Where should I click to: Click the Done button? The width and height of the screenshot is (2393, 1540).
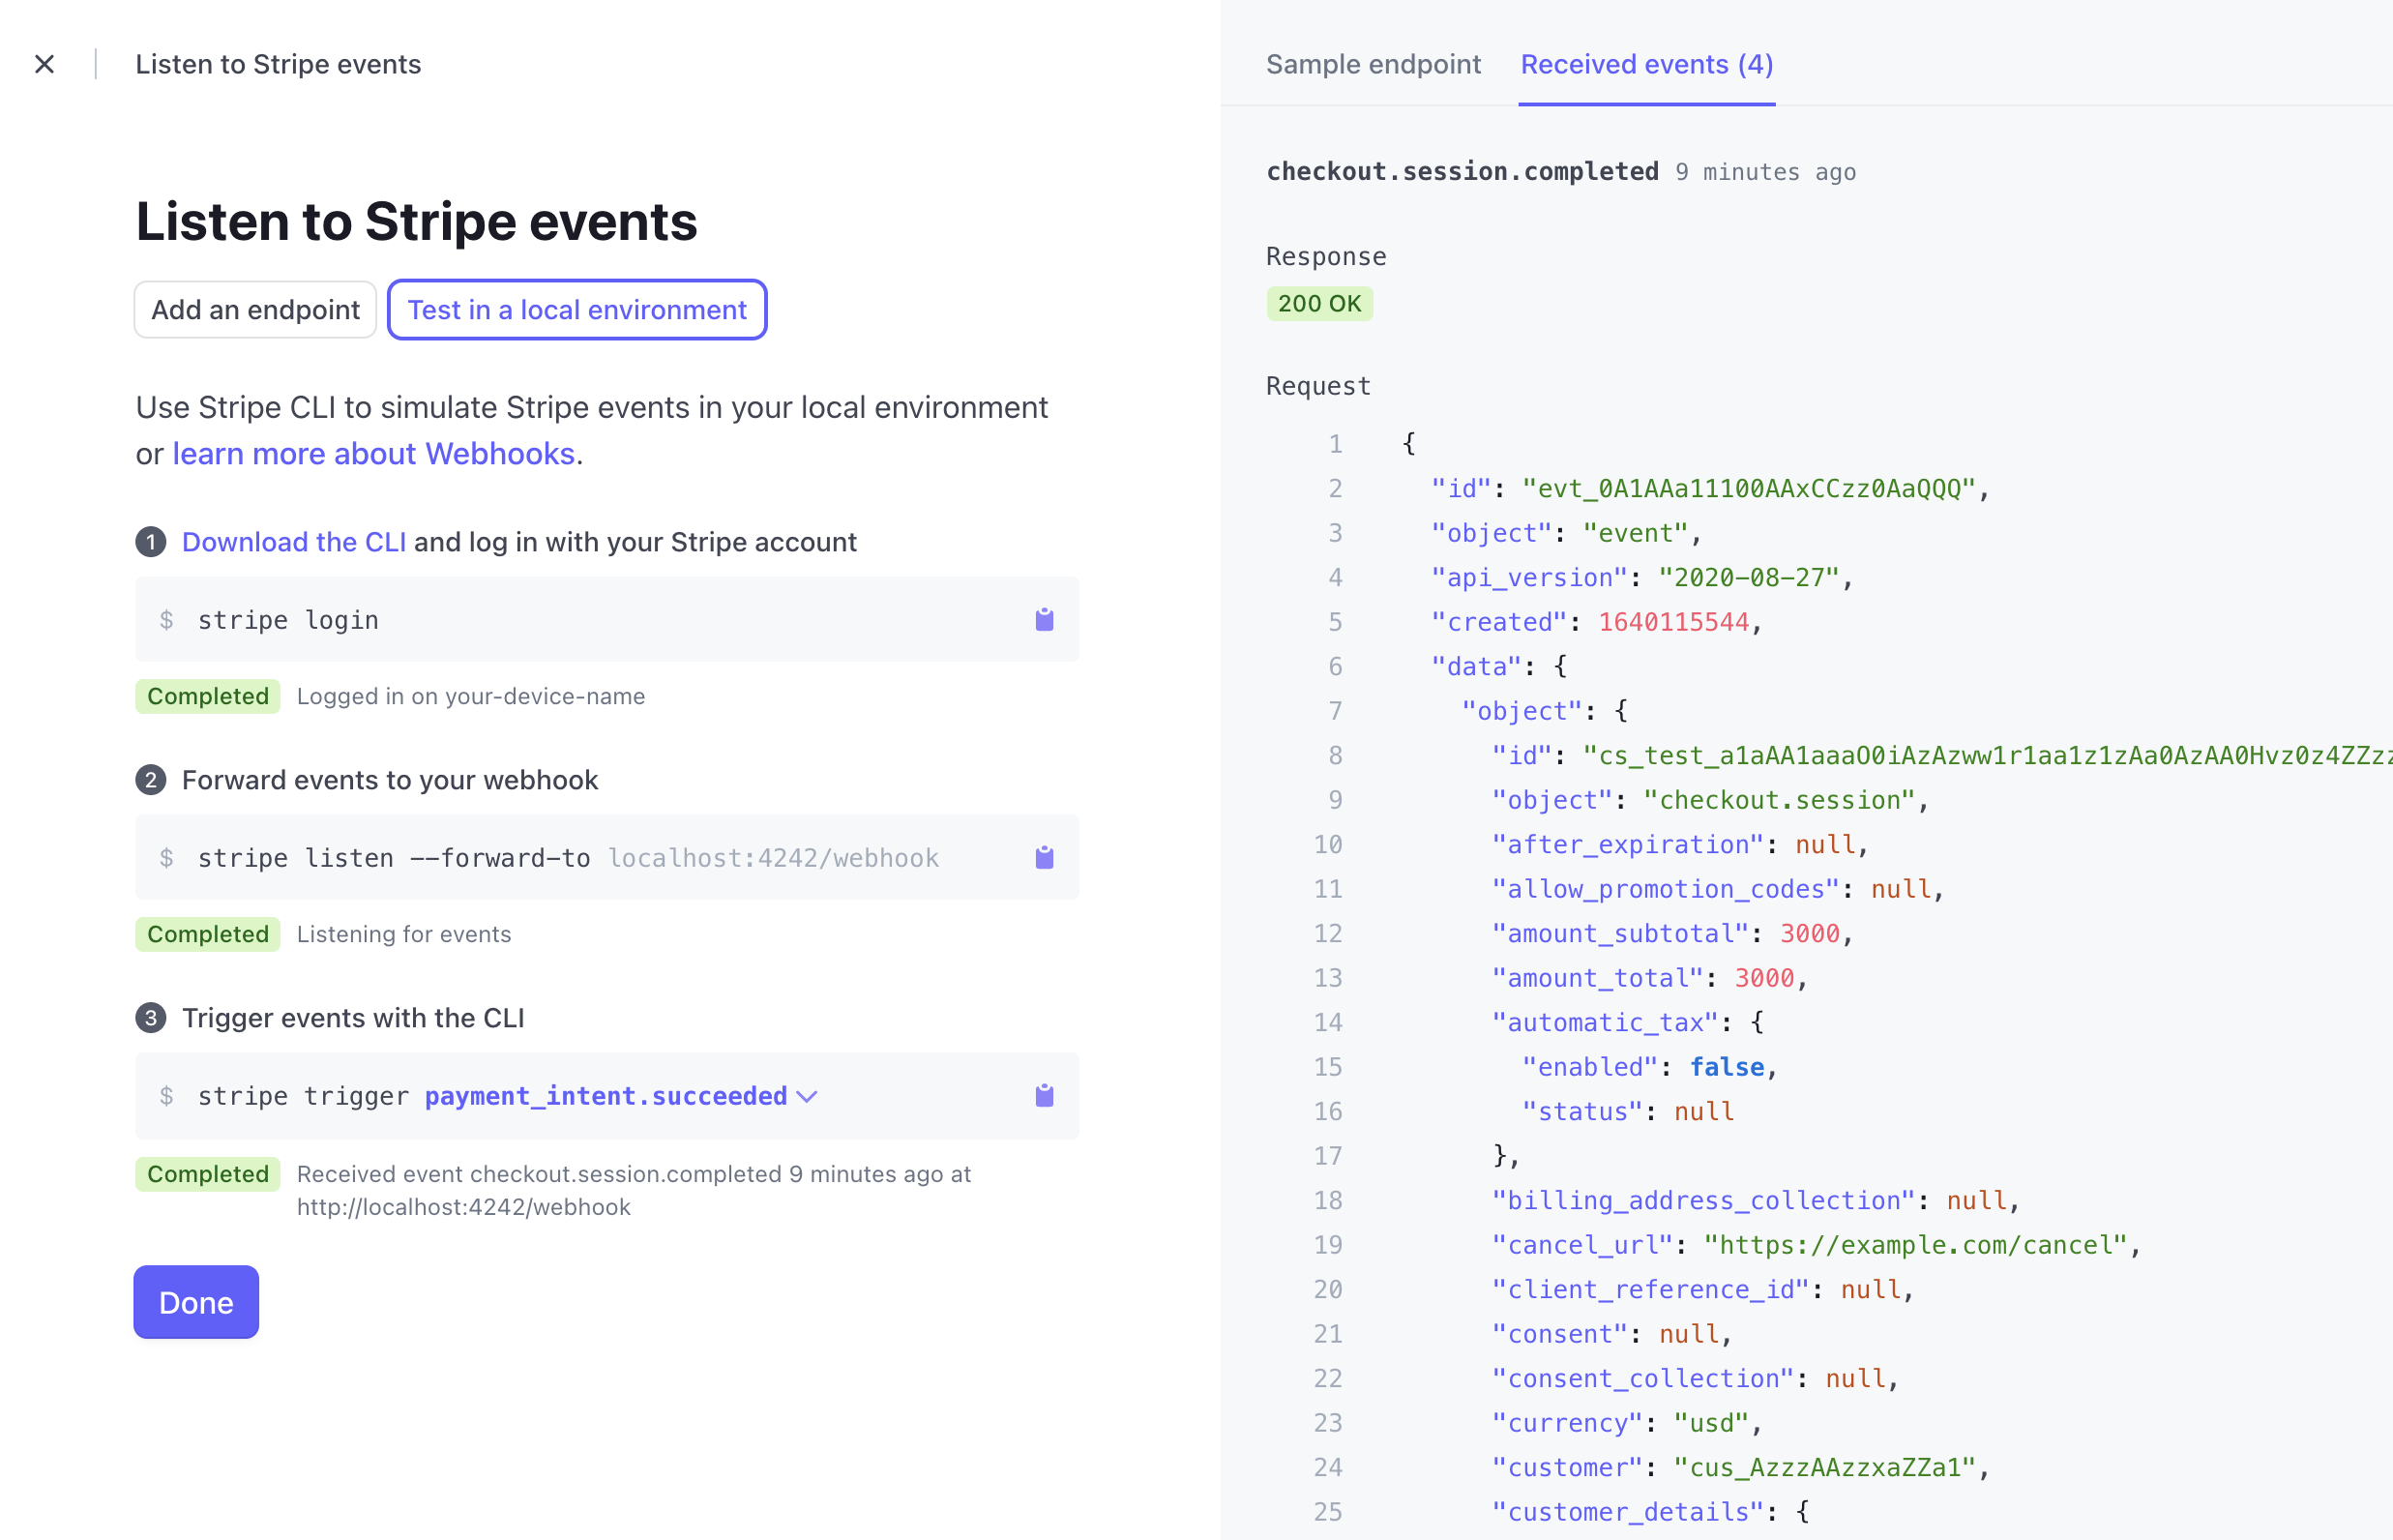[196, 1302]
